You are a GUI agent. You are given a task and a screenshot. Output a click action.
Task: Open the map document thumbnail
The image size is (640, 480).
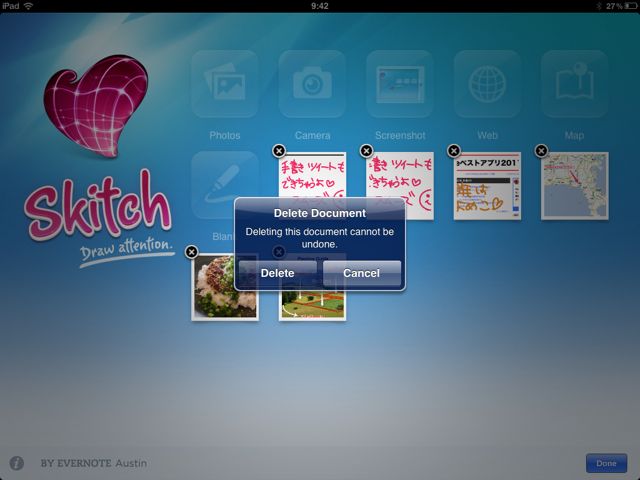(575, 186)
